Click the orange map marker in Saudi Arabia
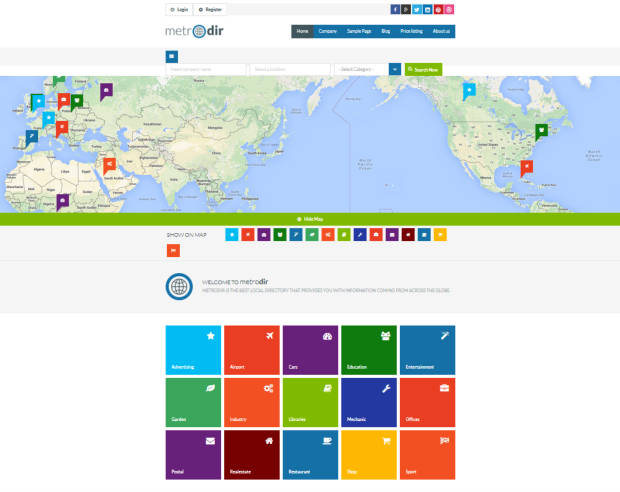The width and height of the screenshot is (620, 492). point(109,166)
